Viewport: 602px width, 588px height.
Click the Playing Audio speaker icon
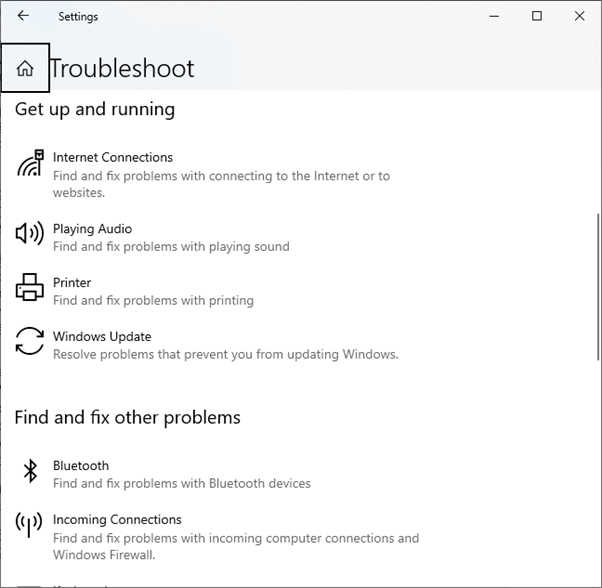pos(30,234)
